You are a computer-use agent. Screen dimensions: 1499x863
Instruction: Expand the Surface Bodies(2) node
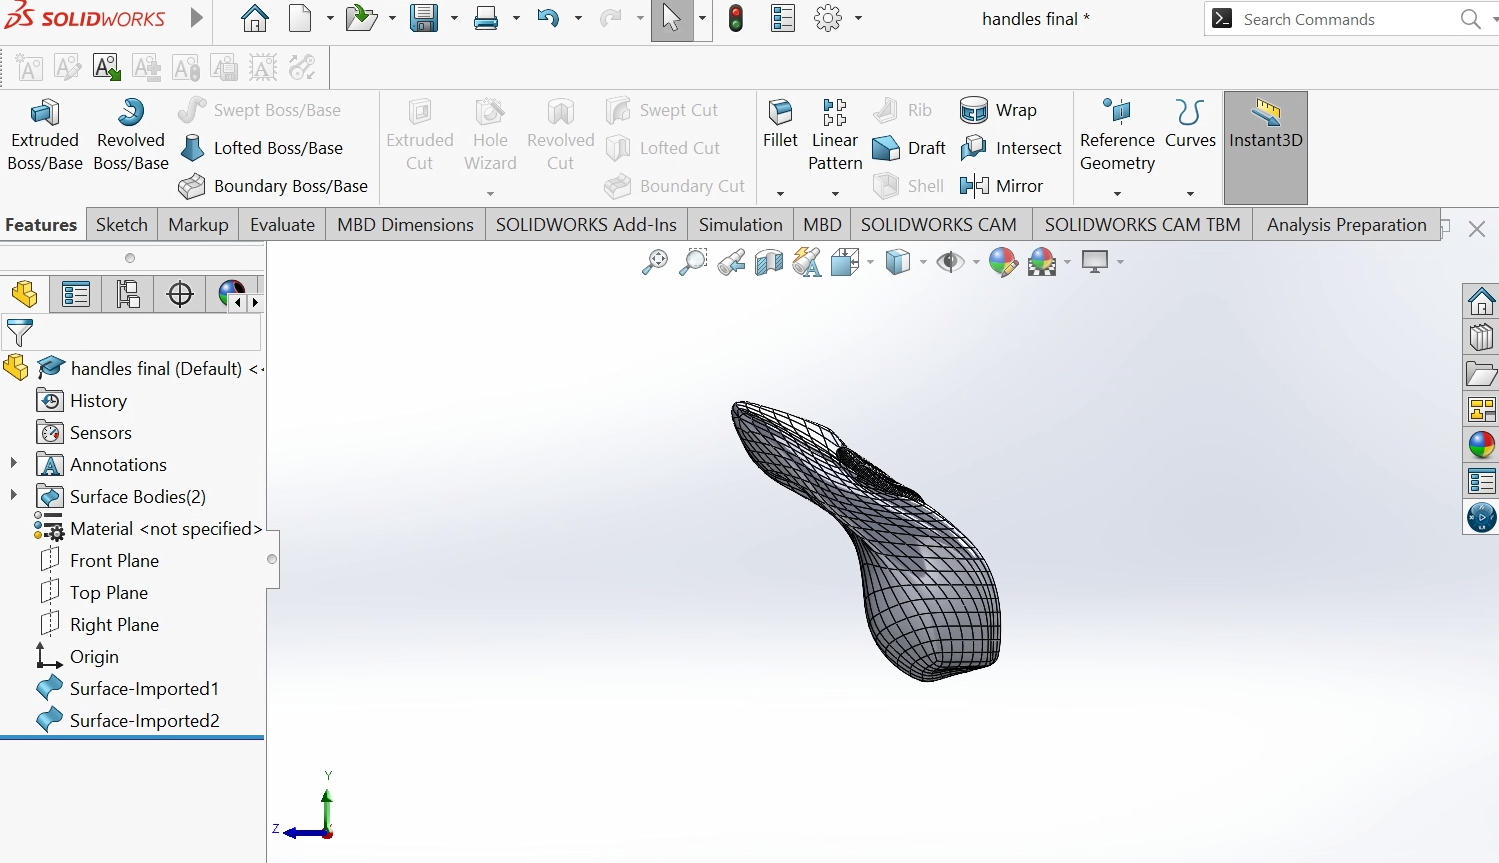[x=13, y=496]
